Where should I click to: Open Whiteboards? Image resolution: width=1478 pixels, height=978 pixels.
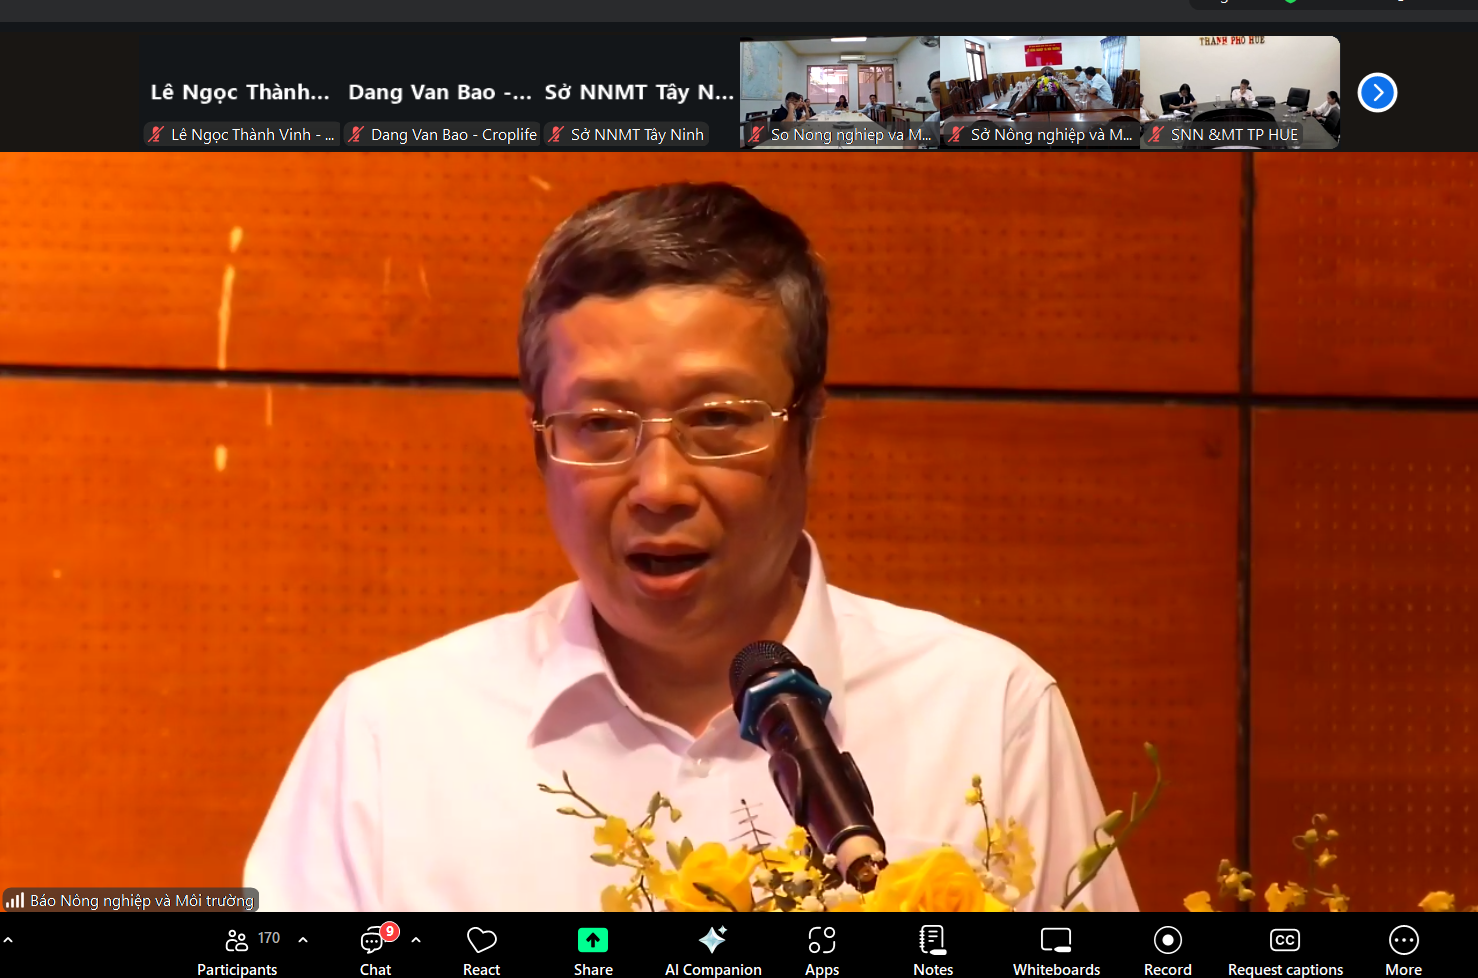pos(1056,950)
